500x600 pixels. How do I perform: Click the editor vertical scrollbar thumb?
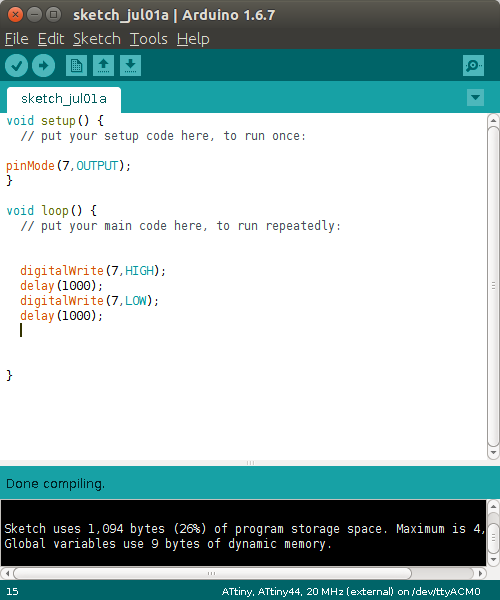[x=493, y=286]
